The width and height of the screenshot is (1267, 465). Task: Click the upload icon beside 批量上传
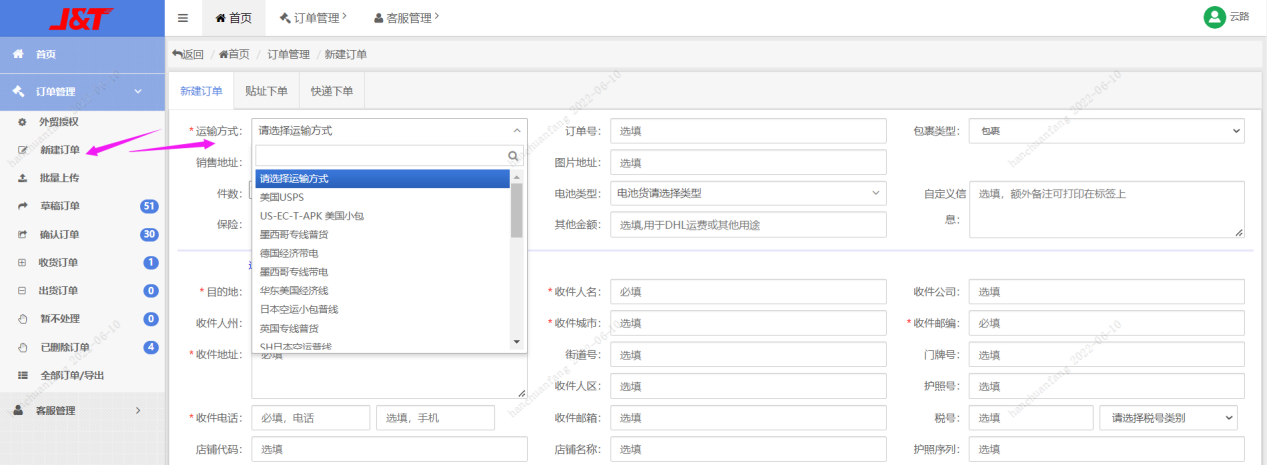coord(22,178)
